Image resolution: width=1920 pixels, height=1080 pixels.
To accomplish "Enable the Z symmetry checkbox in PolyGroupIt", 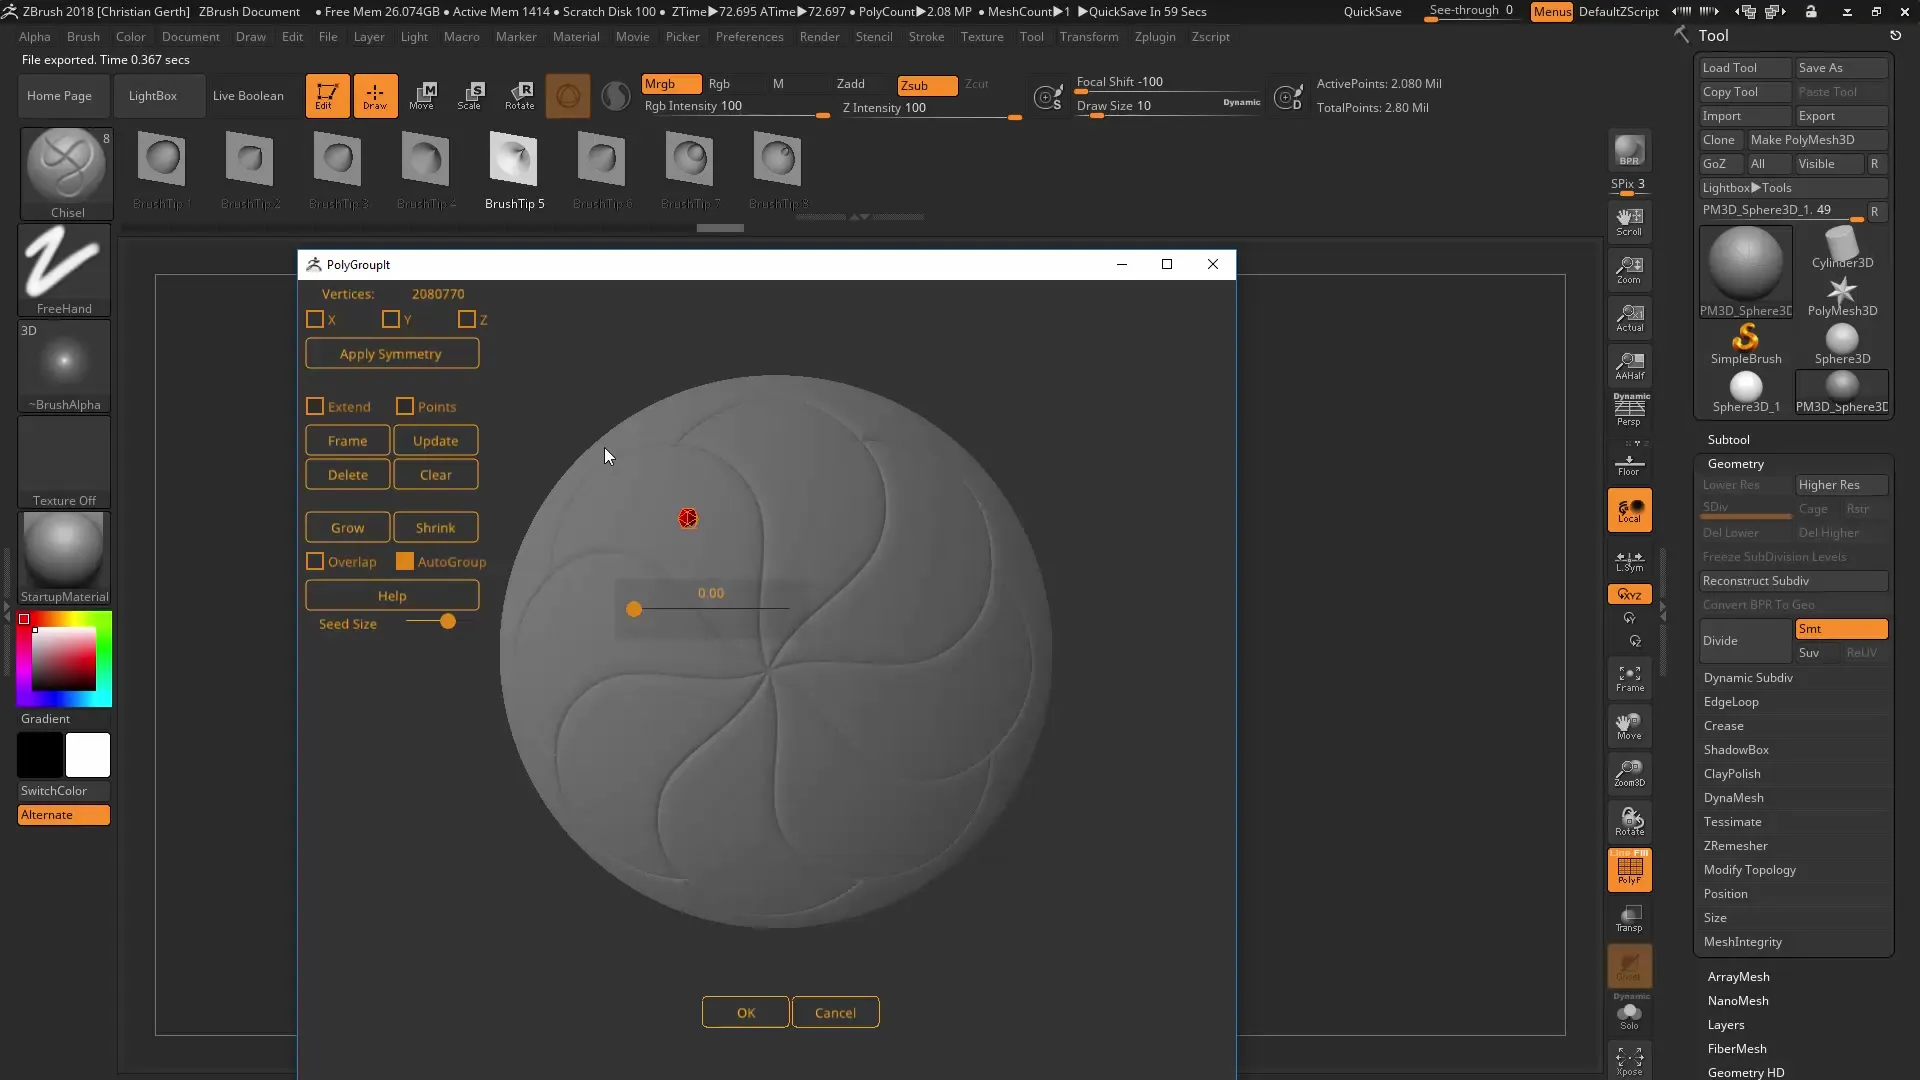I will (467, 319).
